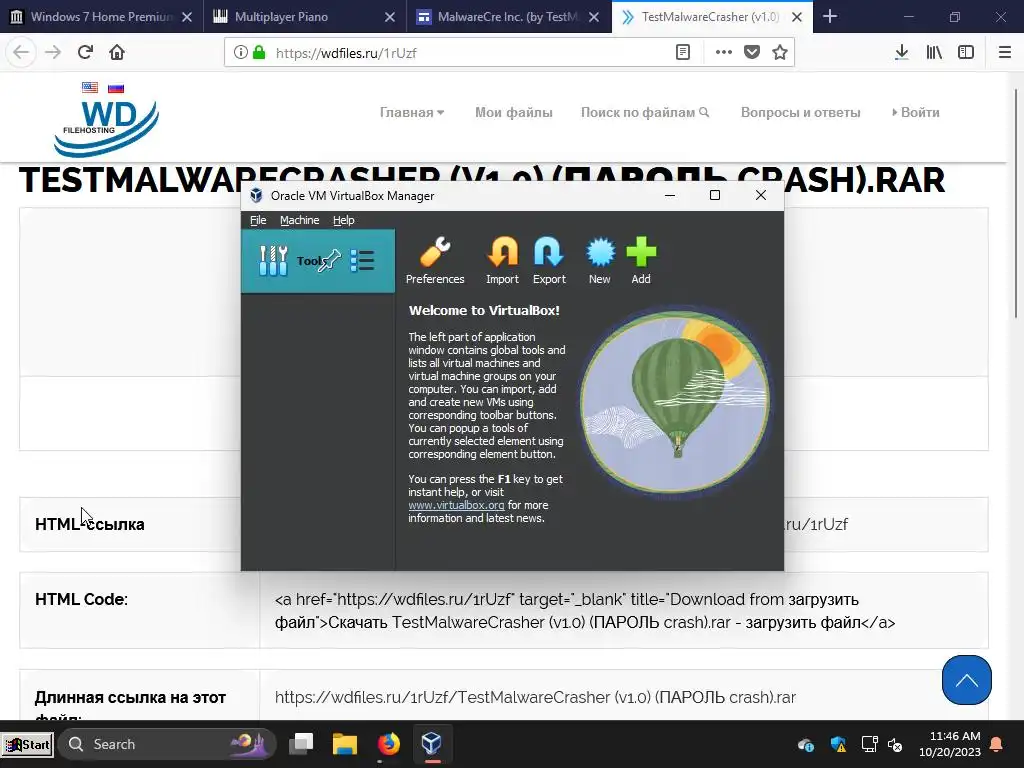Maximize the VirtualBox Manager window
Image resolution: width=1024 pixels, height=768 pixels.
click(x=715, y=195)
